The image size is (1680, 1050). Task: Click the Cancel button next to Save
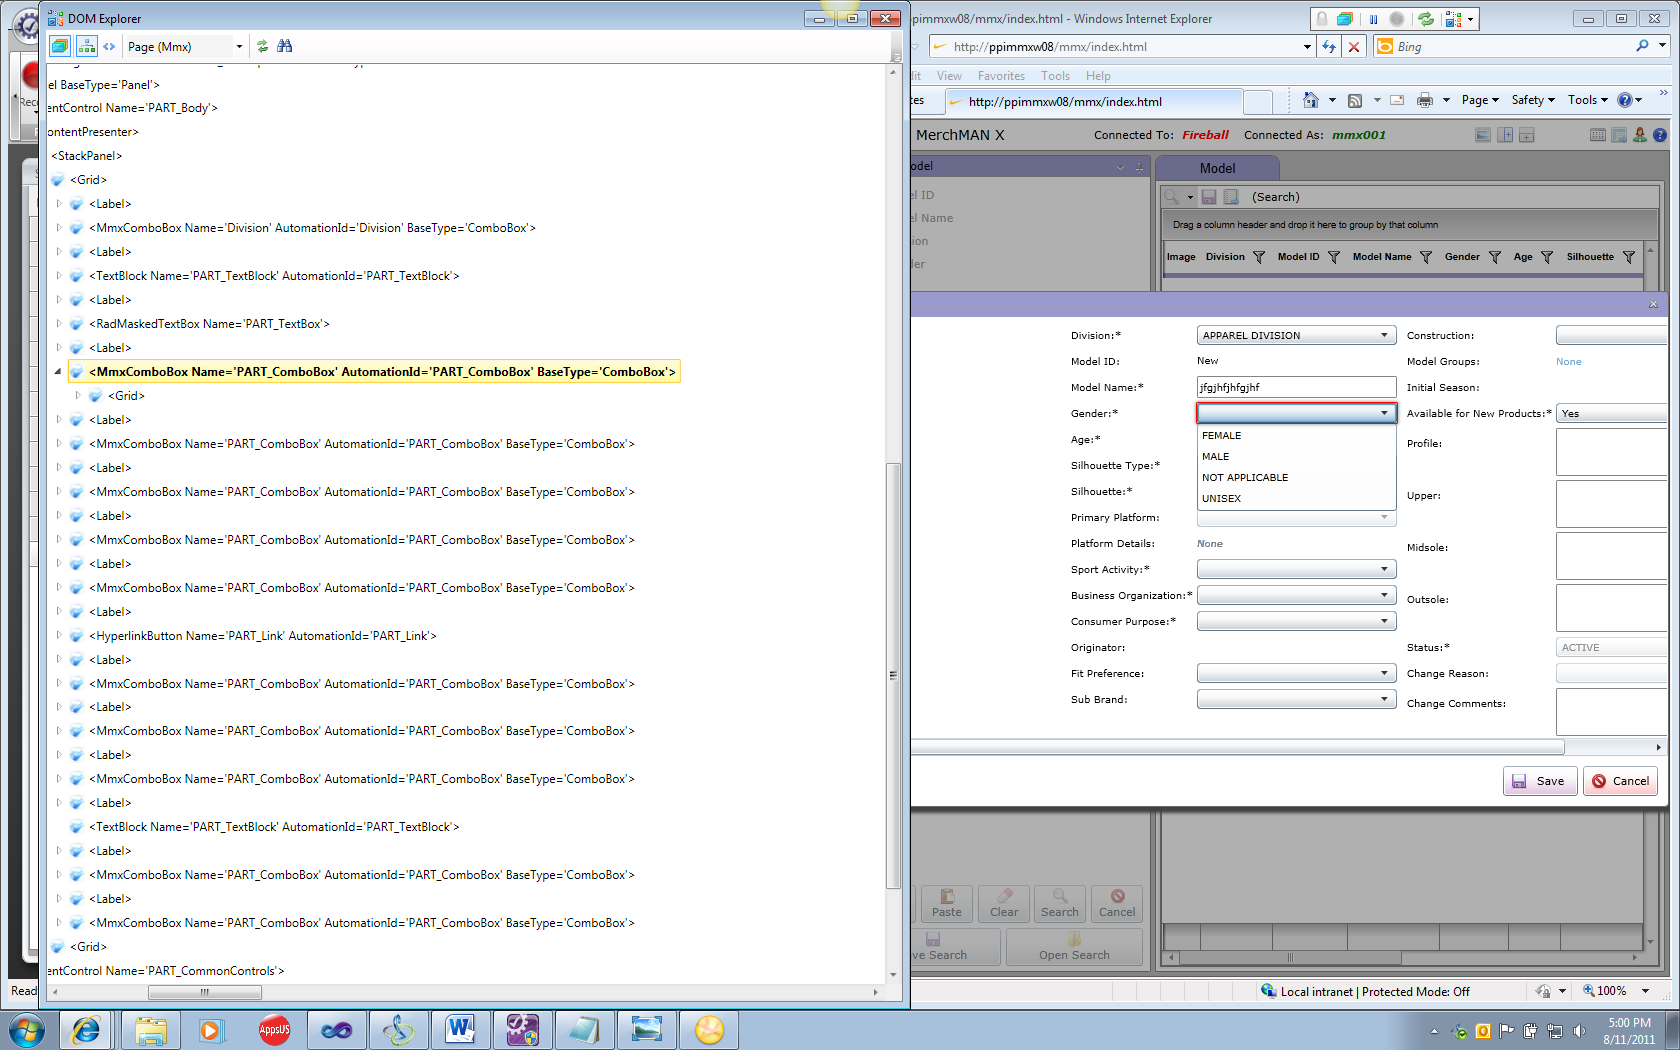1620,781
